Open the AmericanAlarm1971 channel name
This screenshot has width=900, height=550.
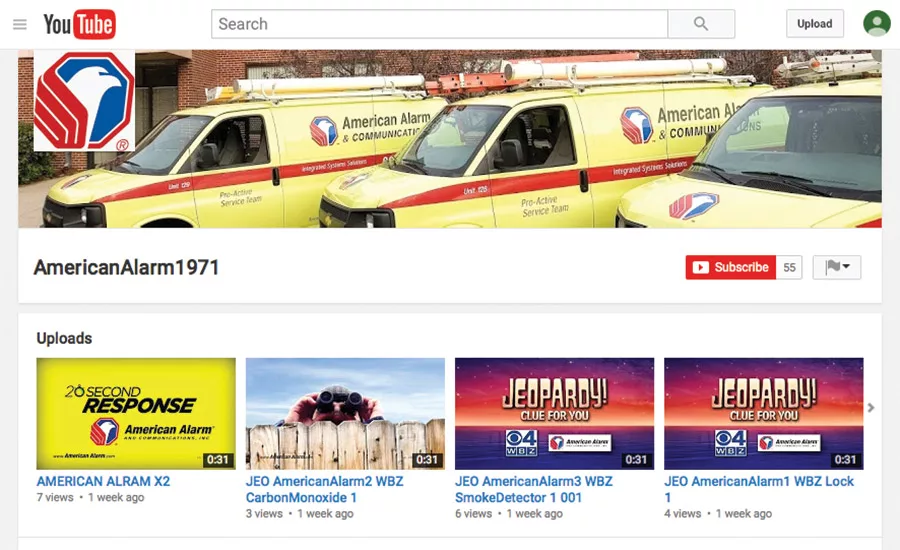tap(126, 268)
